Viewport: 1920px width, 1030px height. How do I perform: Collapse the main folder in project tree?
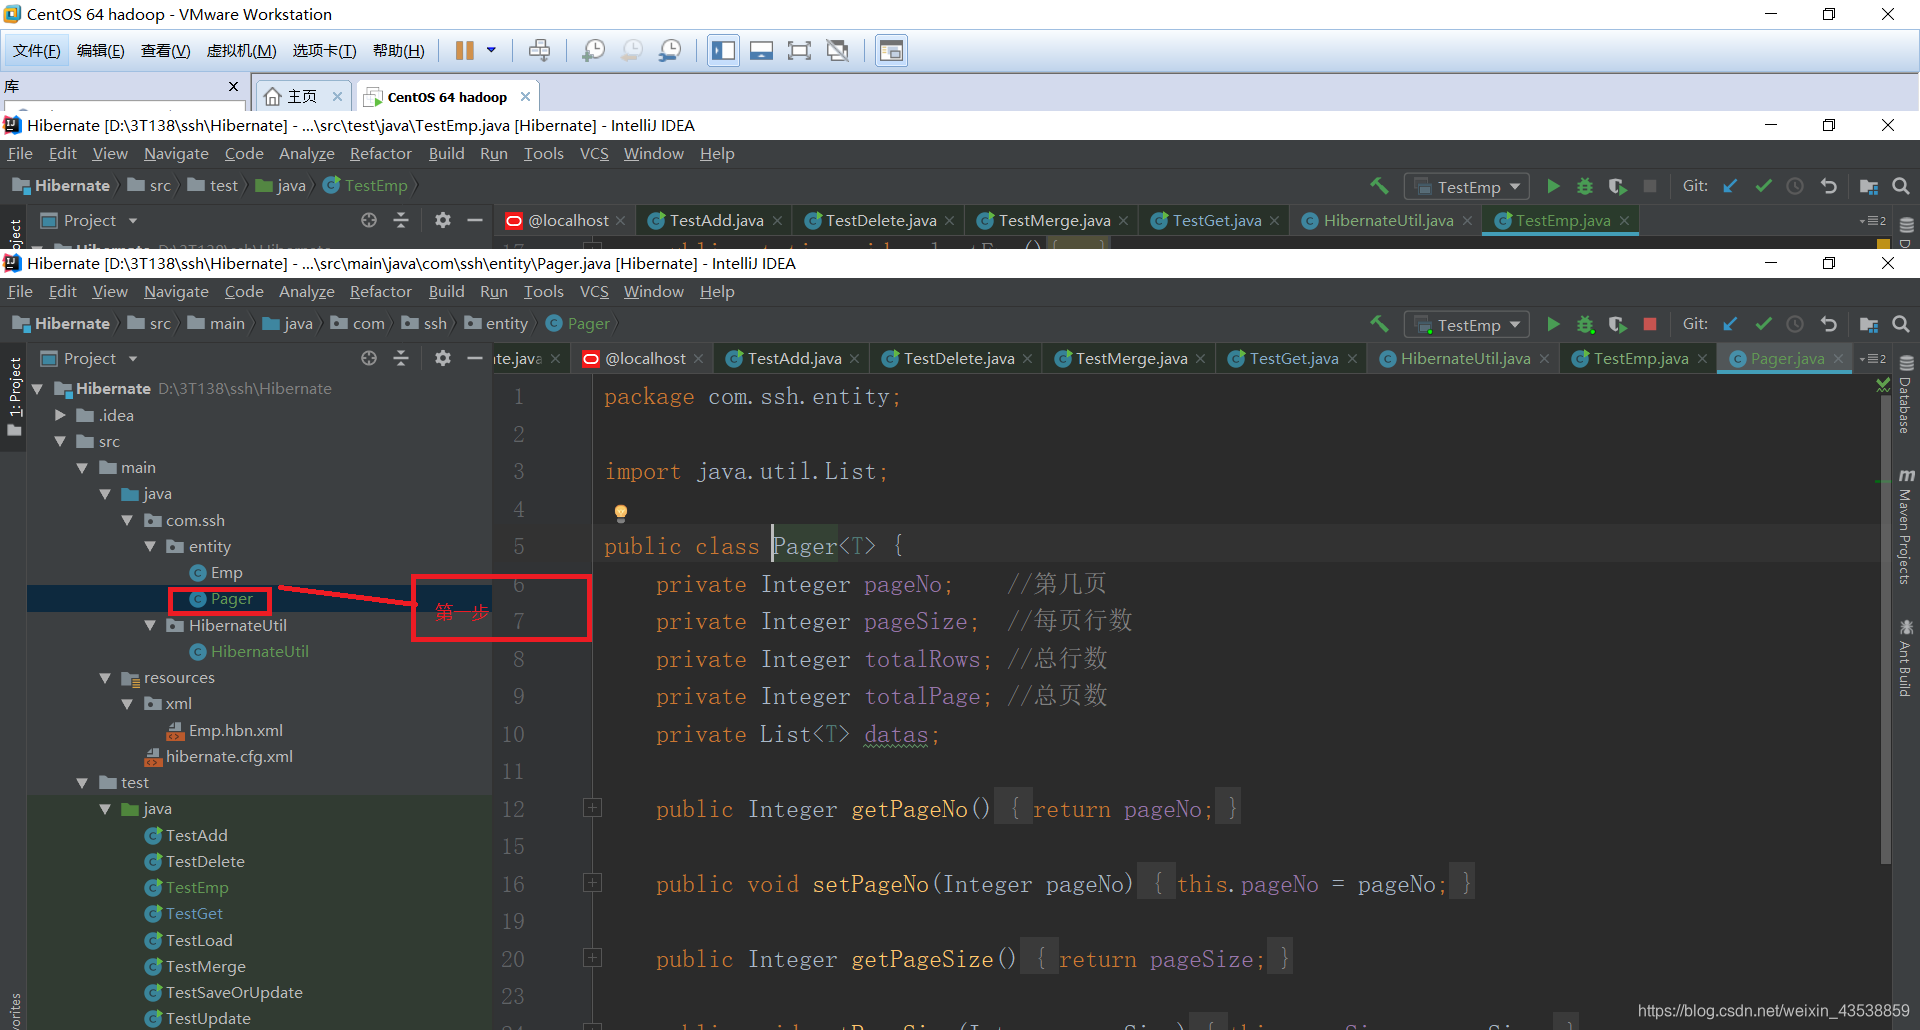coord(82,468)
